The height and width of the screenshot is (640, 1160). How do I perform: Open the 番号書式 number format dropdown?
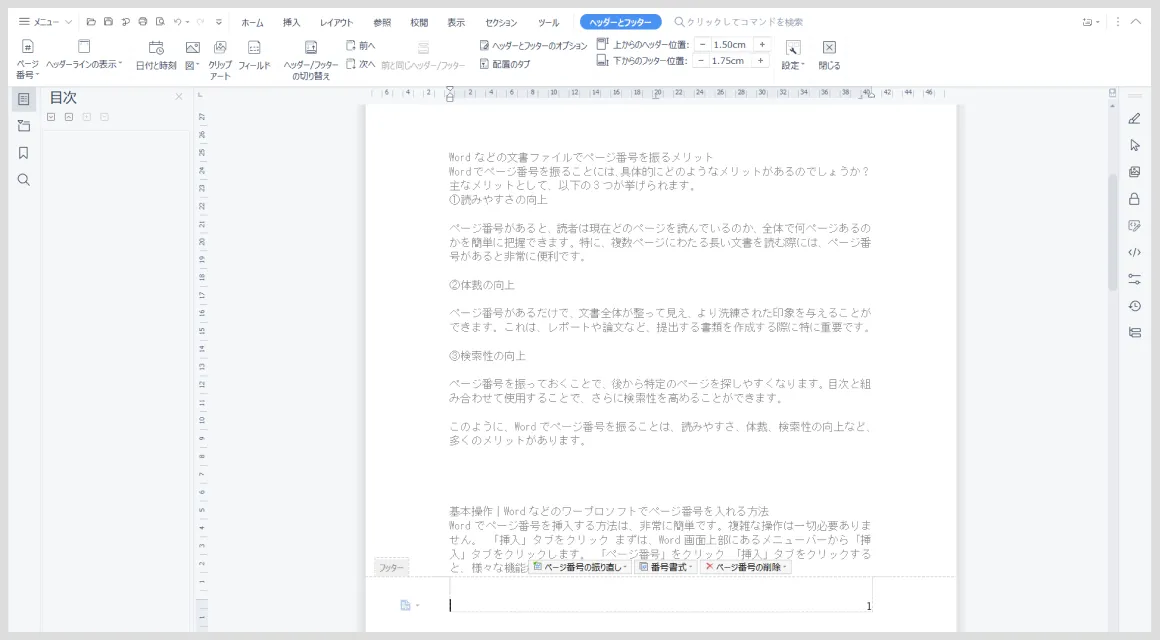[666, 567]
